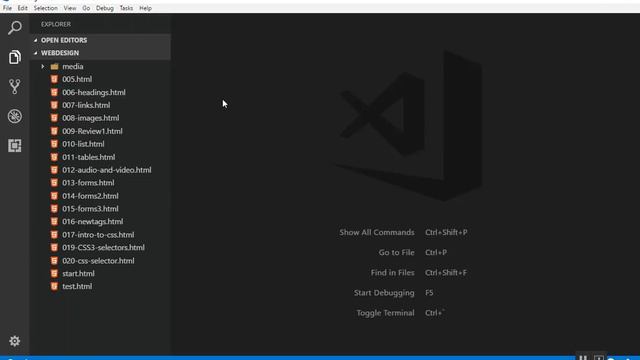640x360 pixels.
Task: Expand the media folder arrow
Action: (x=42, y=66)
